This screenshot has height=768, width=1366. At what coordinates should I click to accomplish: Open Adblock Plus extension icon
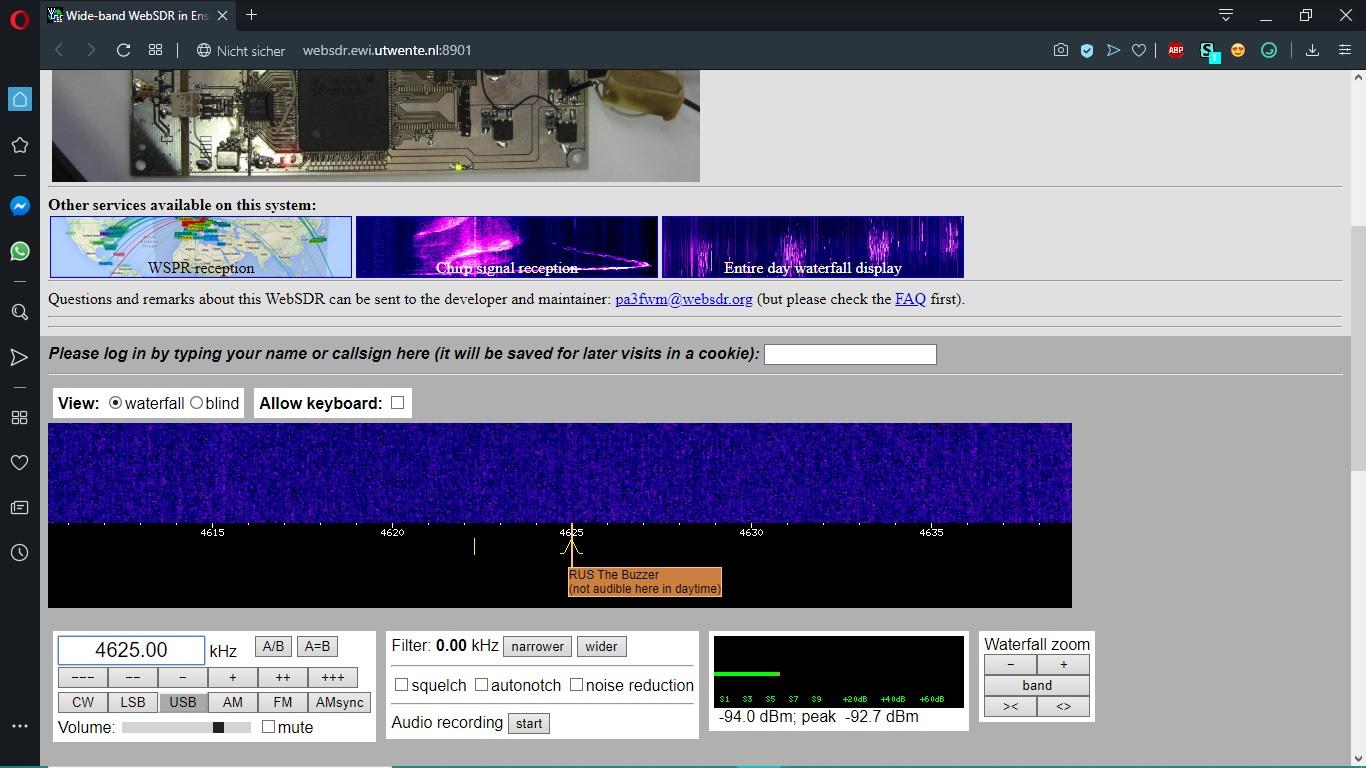(x=1176, y=50)
